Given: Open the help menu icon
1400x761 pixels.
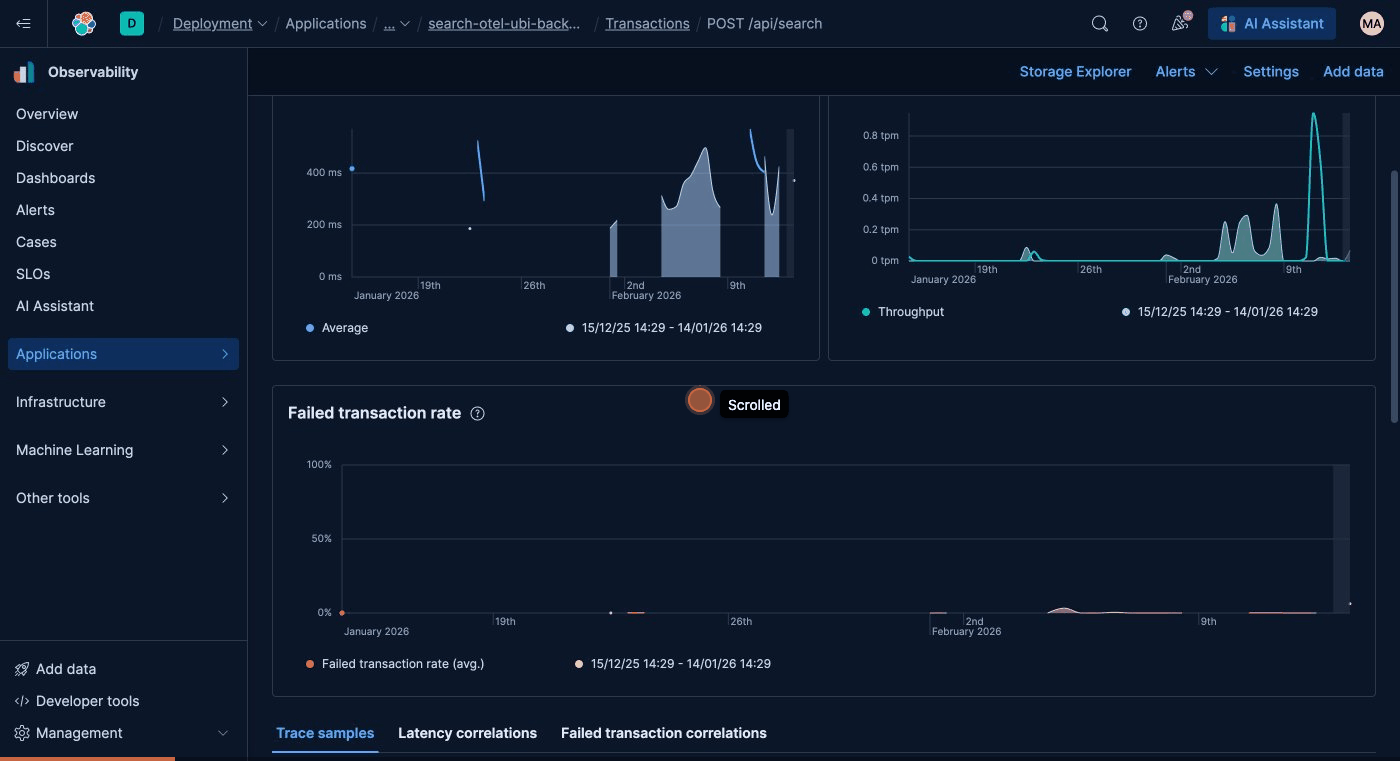Looking at the screenshot, I should click(x=1140, y=24).
